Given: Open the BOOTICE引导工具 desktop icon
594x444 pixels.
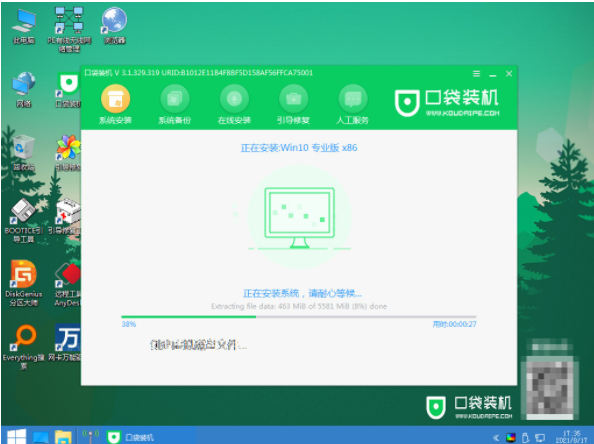Looking at the screenshot, I should point(23,220).
